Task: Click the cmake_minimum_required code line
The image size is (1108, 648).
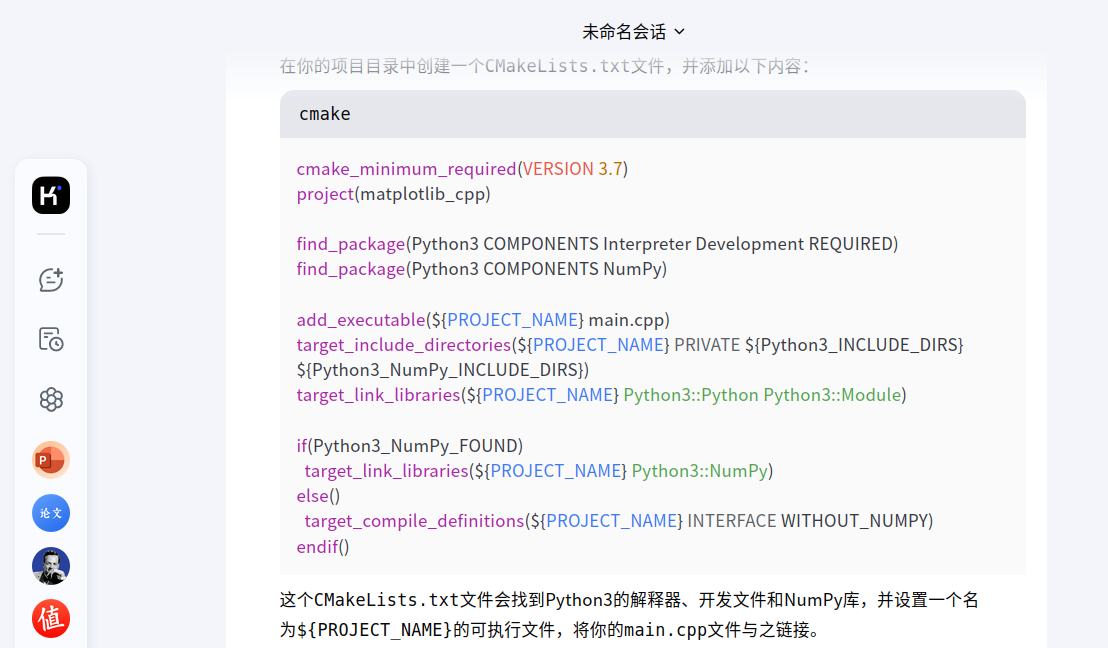Action: point(460,168)
